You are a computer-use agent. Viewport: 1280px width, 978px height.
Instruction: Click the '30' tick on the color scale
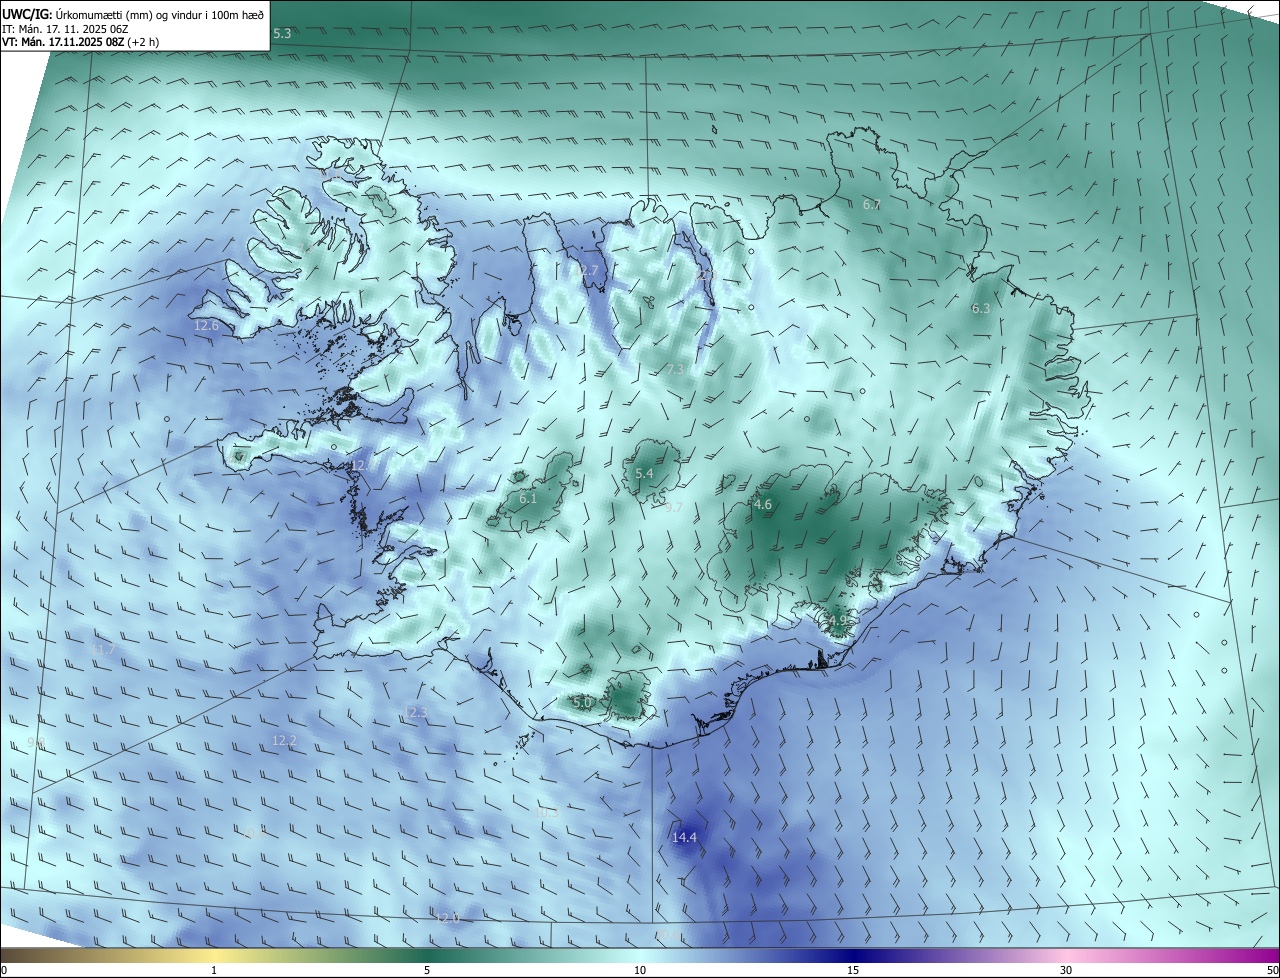[x=1066, y=970]
